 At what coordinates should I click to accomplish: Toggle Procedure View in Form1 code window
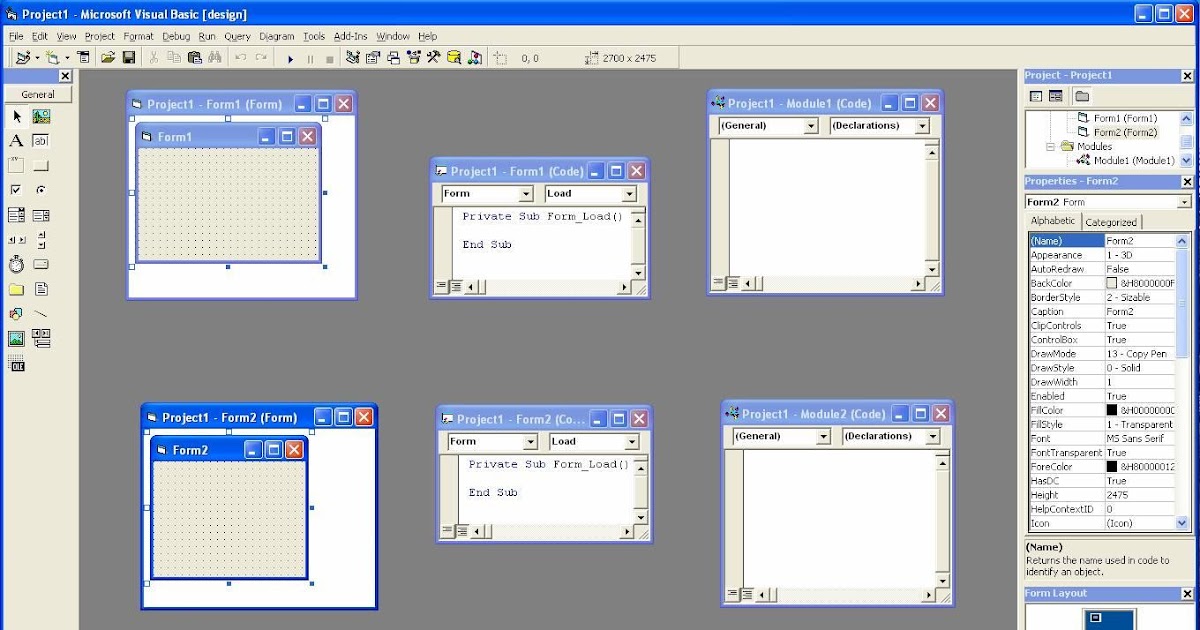(441, 286)
